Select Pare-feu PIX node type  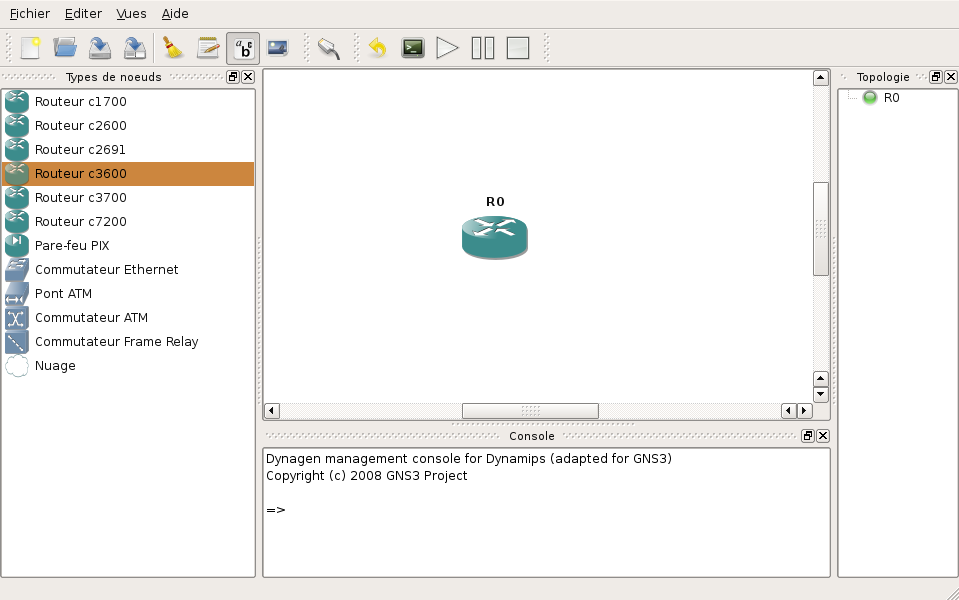click(x=128, y=245)
